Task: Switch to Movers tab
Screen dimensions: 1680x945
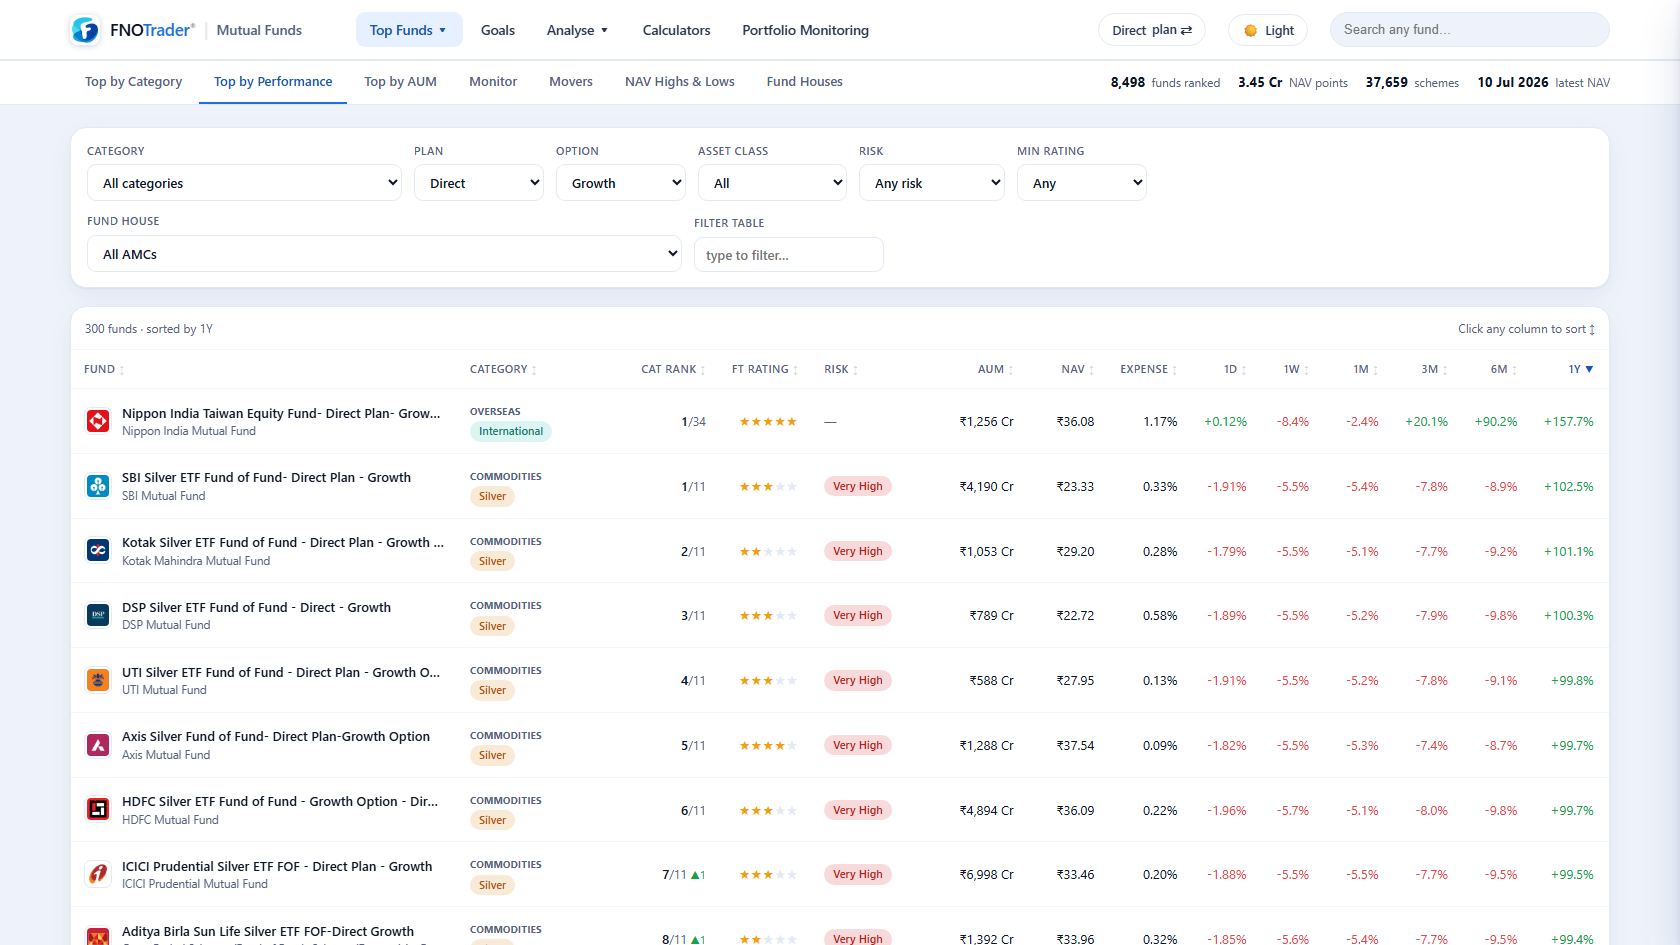Action: pyautogui.click(x=571, y=82)
